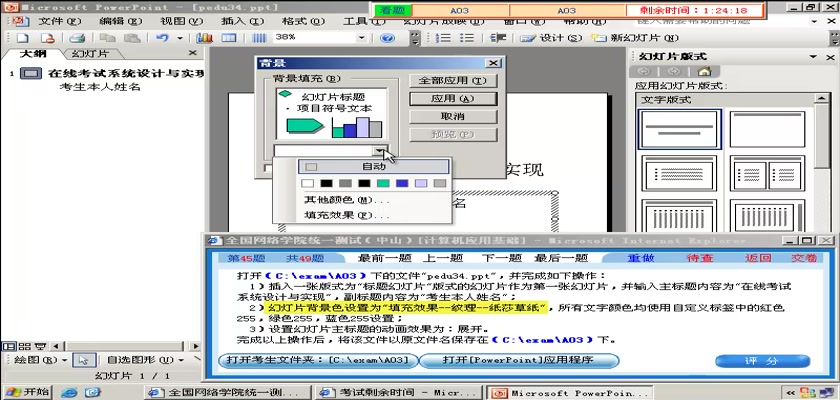This screenshot has height=400, width=840.
Task: Open the zoom percentage dropdown
Action: coord(362,38)
